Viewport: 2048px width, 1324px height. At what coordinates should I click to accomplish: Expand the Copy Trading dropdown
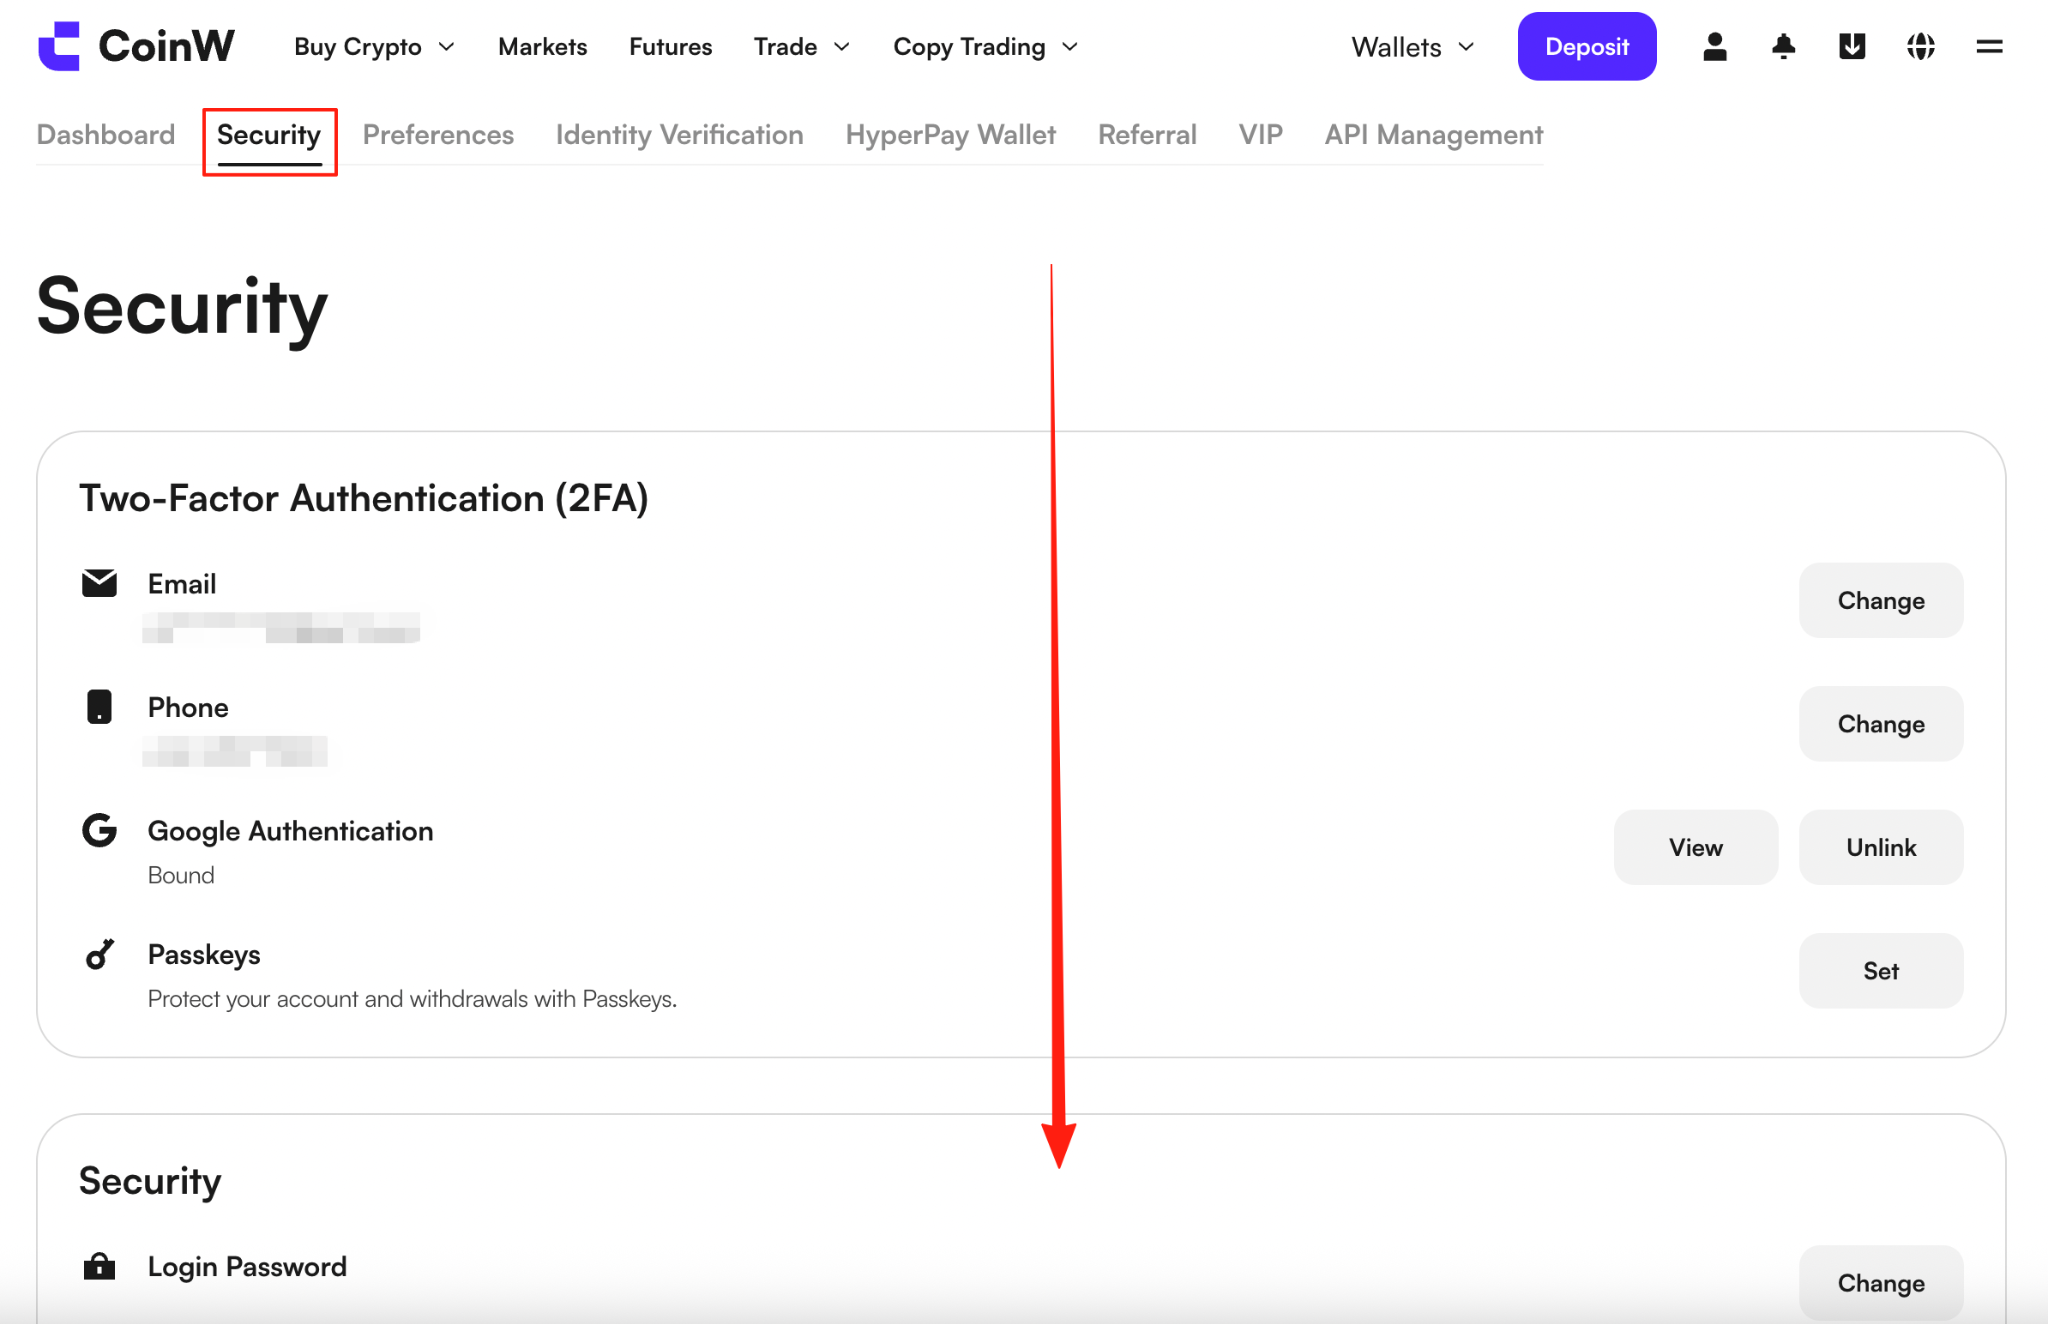[985, 46]
